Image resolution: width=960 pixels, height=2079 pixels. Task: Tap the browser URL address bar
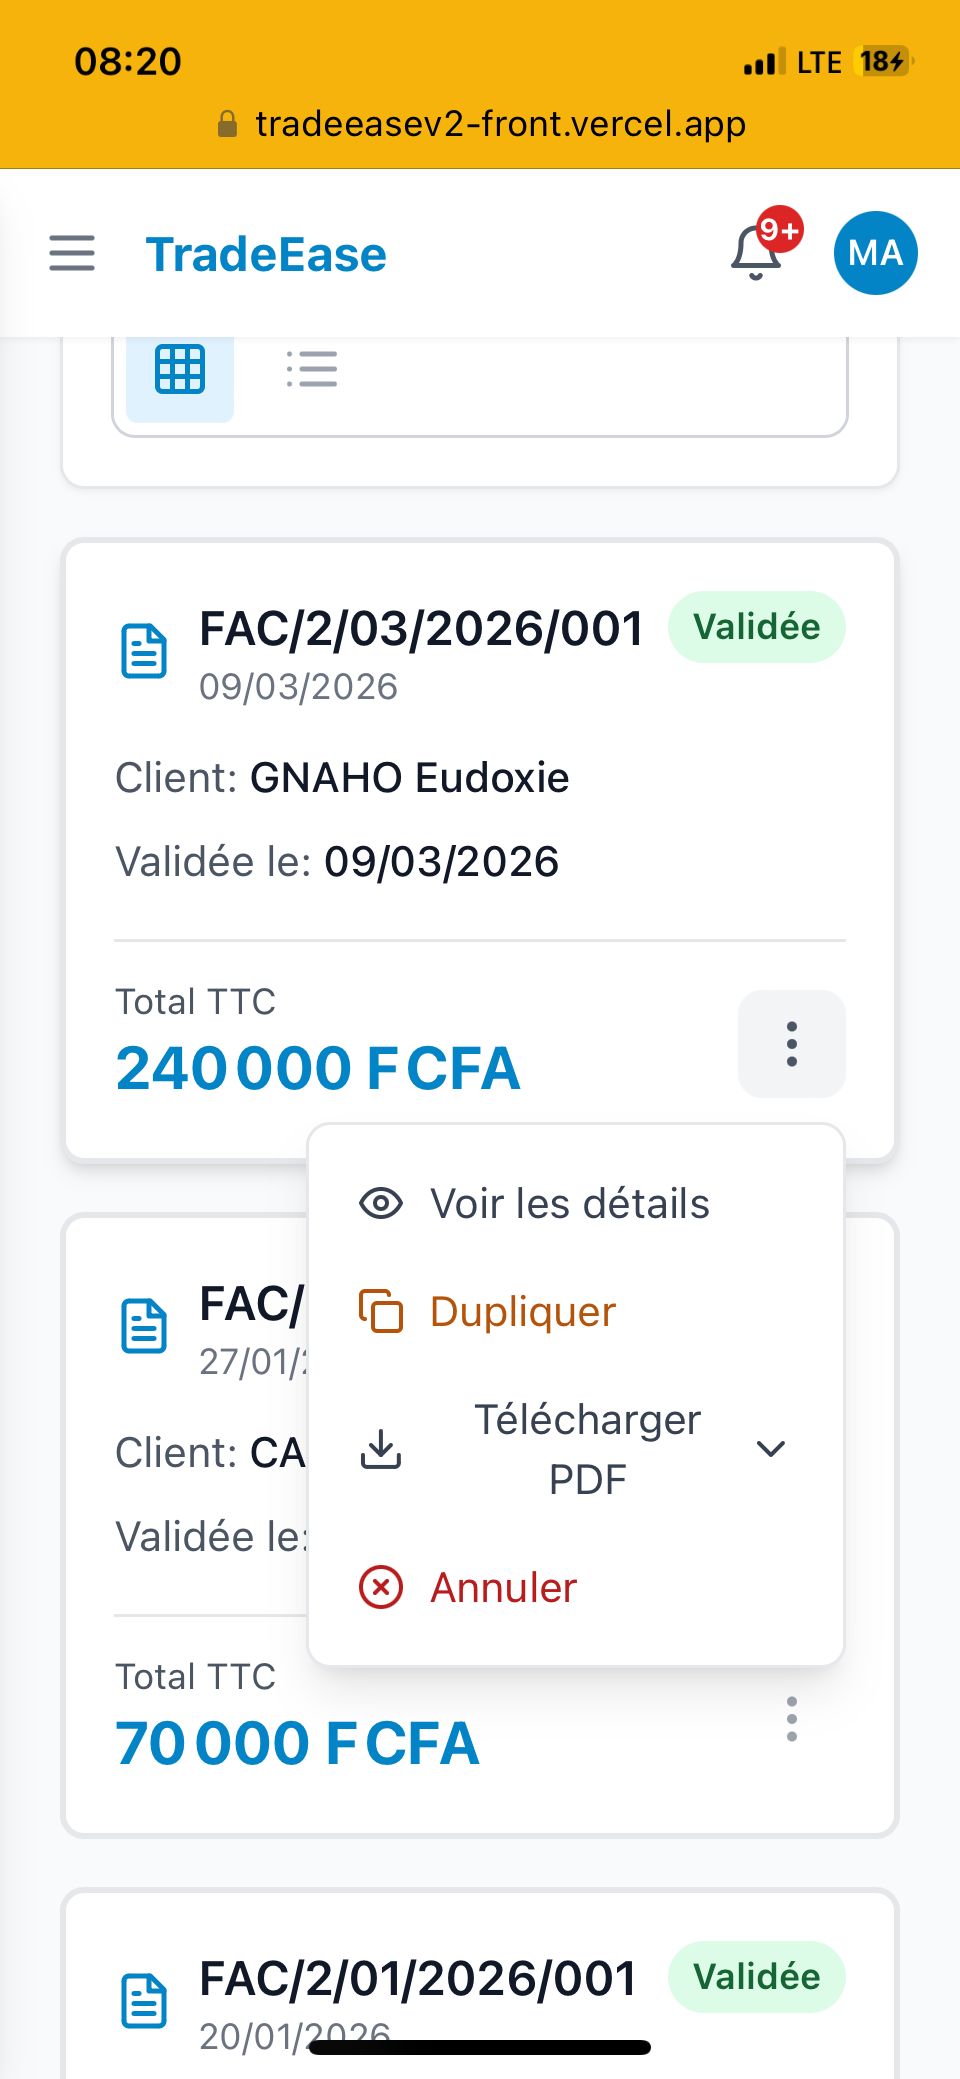[480, 124]
